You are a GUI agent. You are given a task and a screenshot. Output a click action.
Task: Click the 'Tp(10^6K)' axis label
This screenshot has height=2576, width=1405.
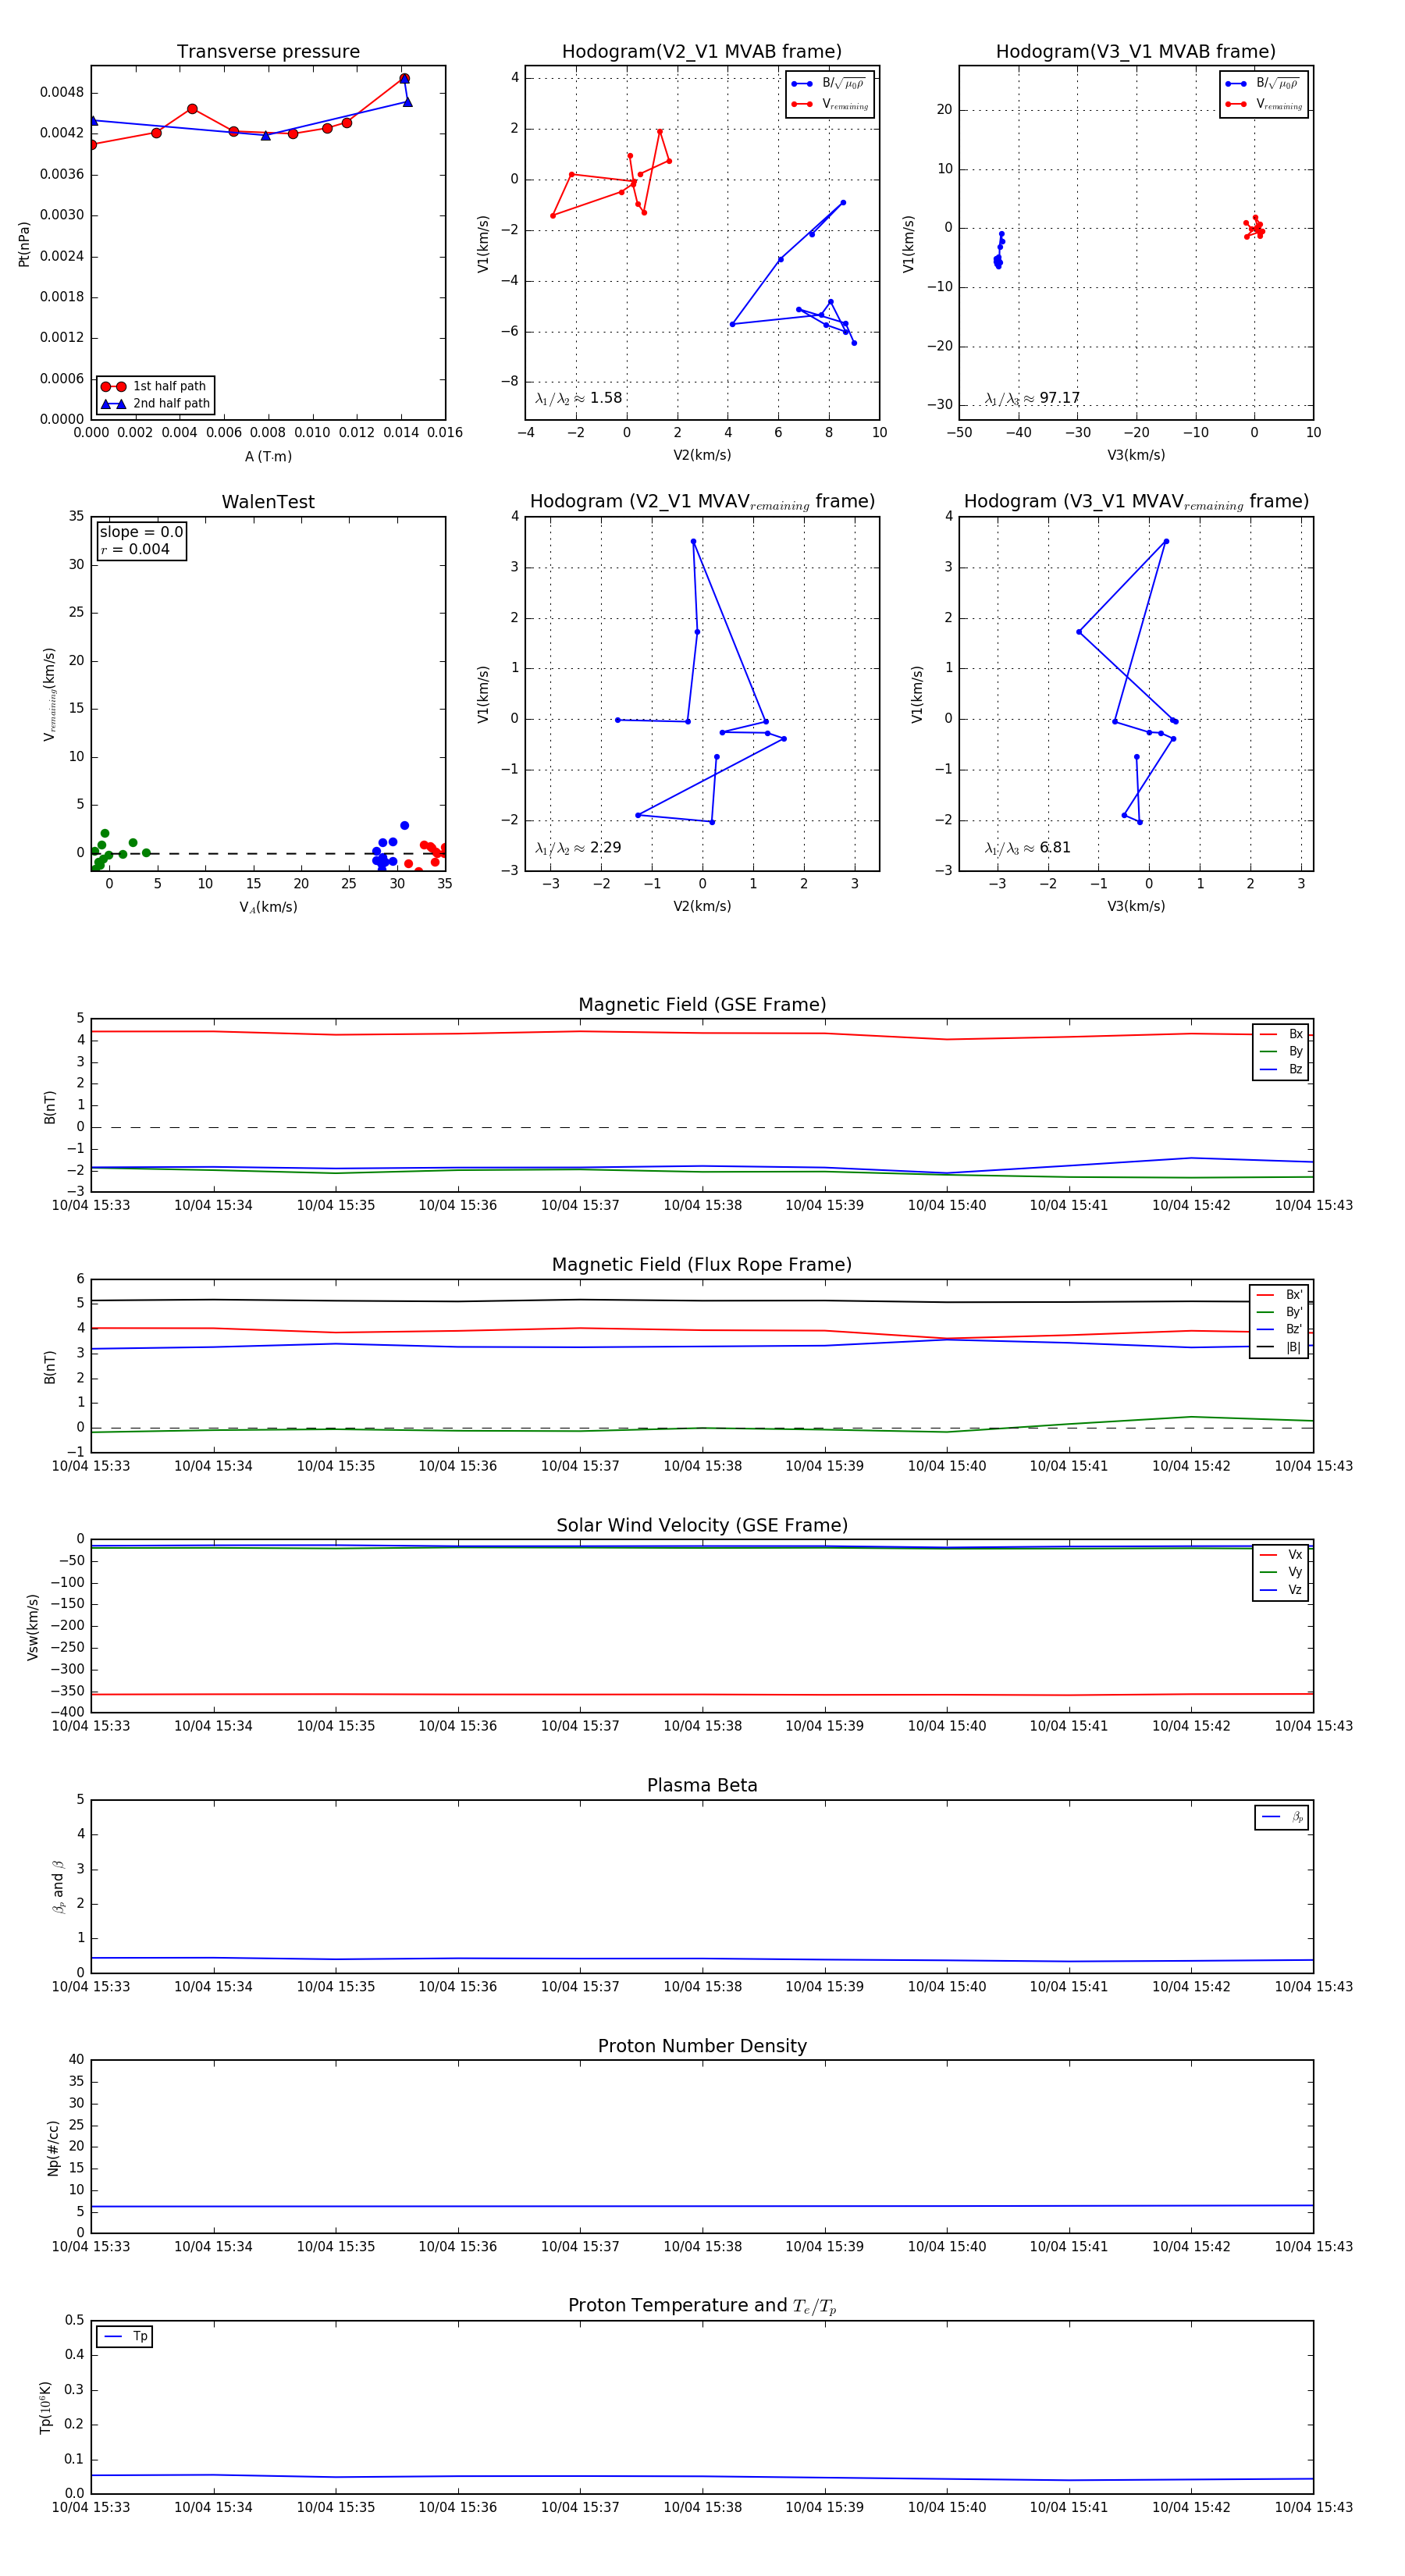pos(45,2407)
